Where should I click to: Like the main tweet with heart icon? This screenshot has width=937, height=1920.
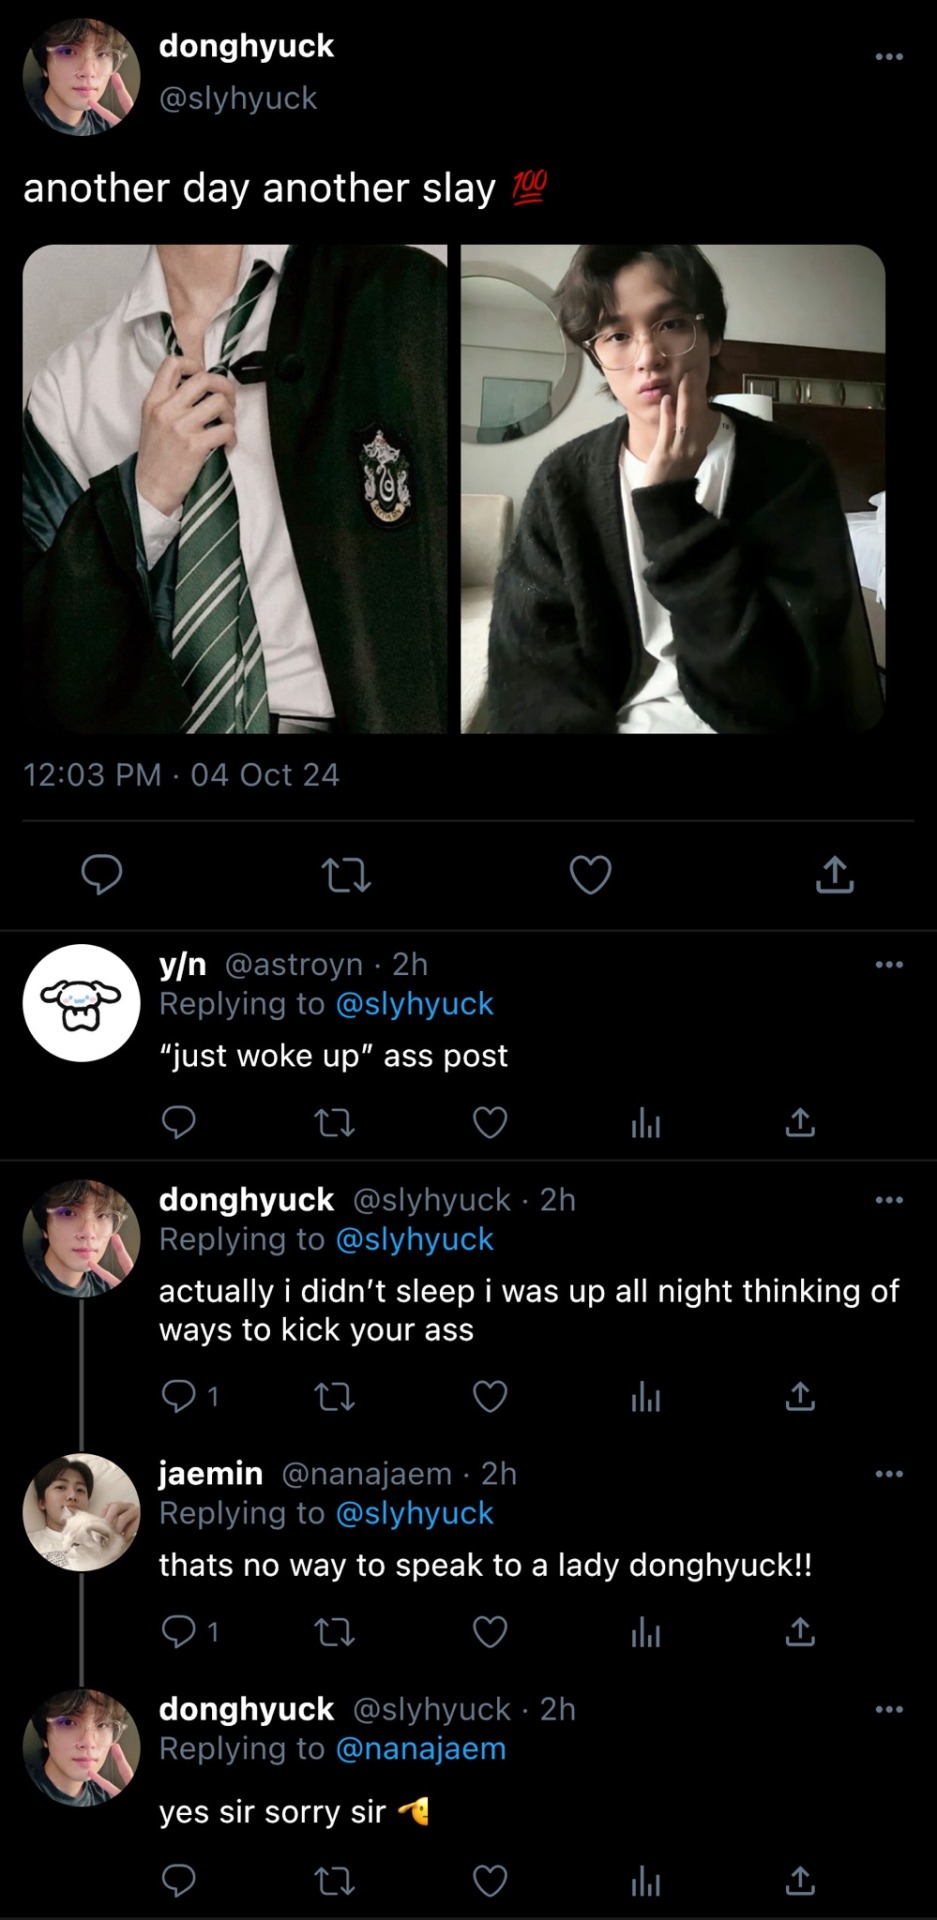(x=590, y=875)
